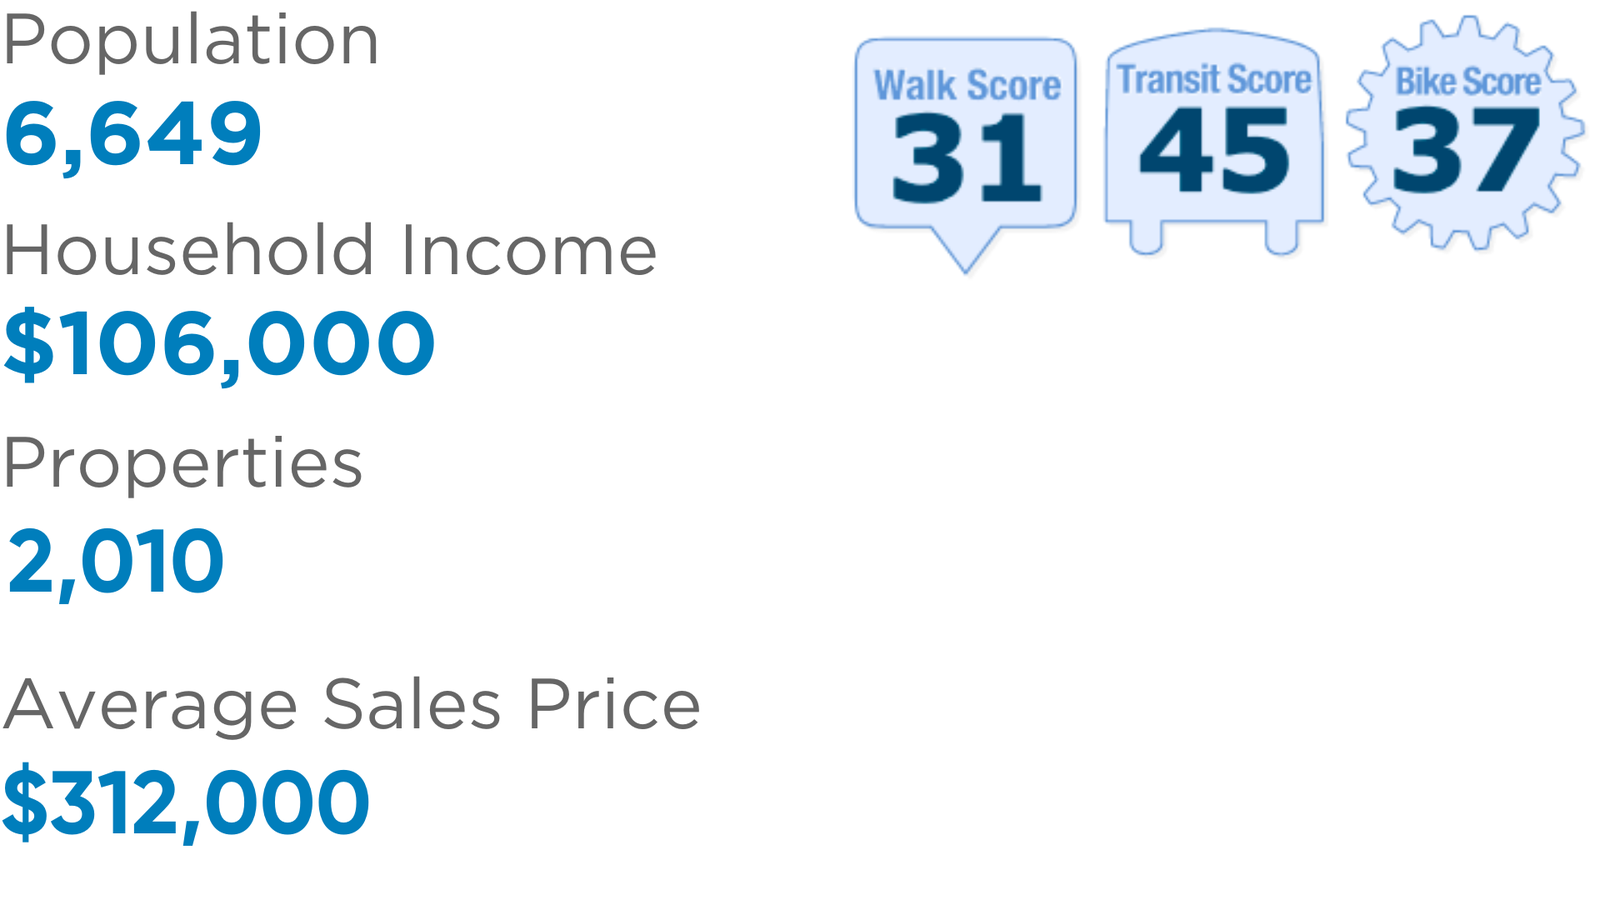Viewport: 1600px width, 900px height.
Task: Click the population value 6,649
Action: [x=133, y=134]
